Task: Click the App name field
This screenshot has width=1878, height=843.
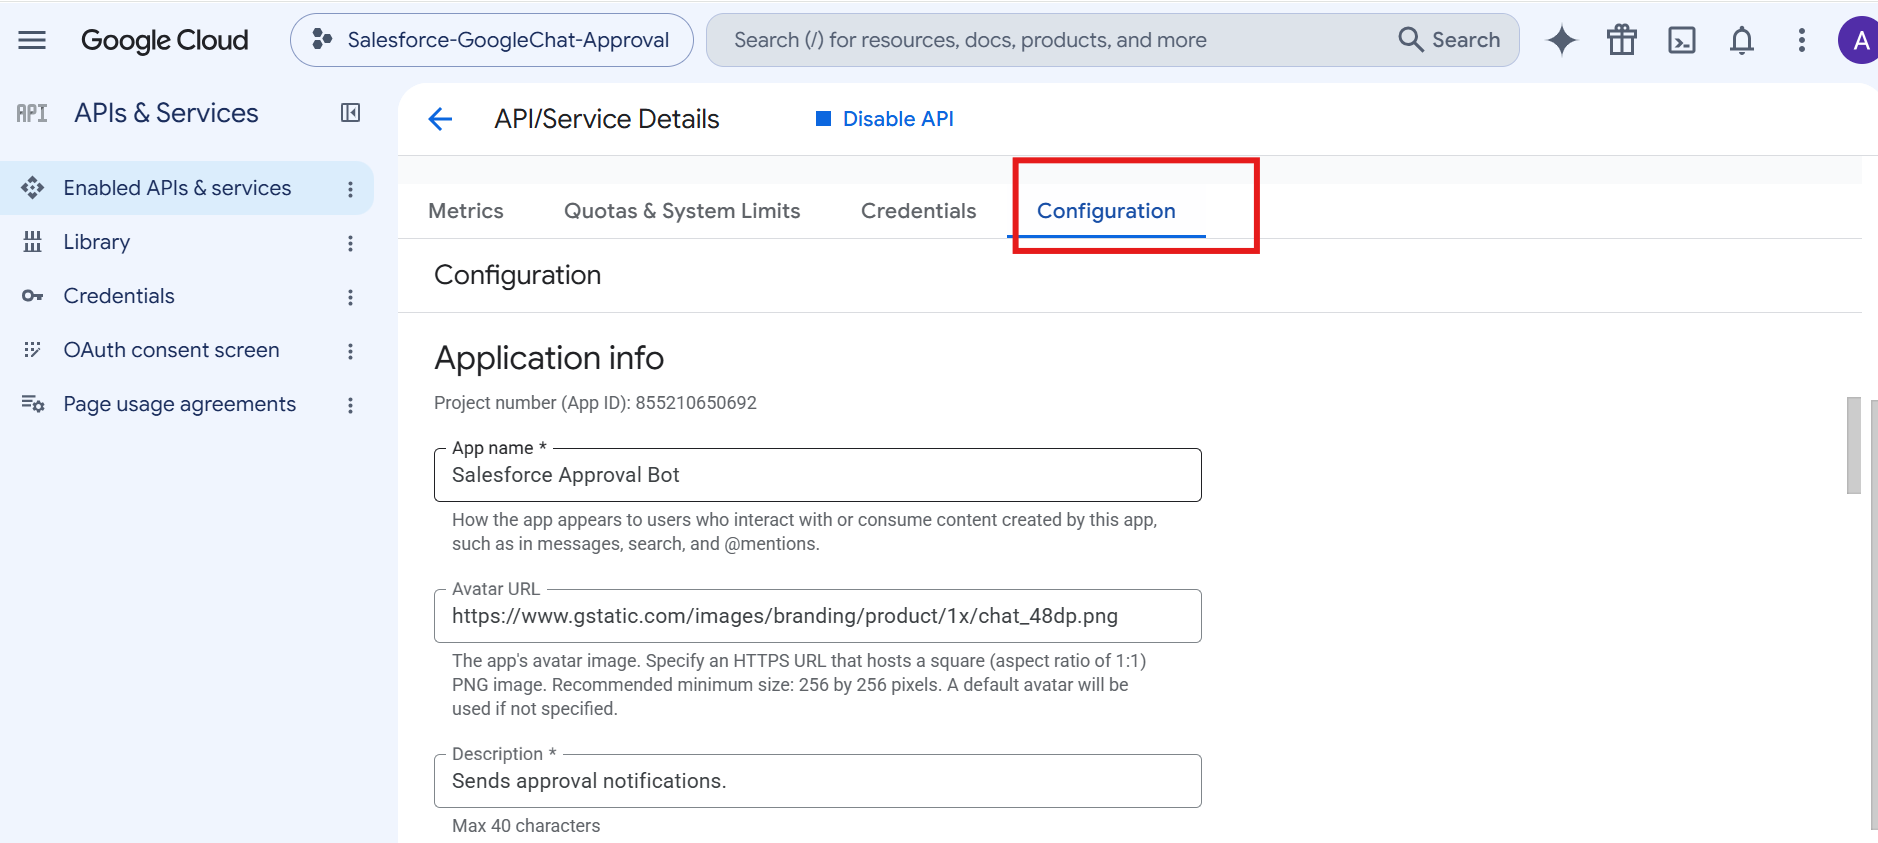Action: (818, 475)
